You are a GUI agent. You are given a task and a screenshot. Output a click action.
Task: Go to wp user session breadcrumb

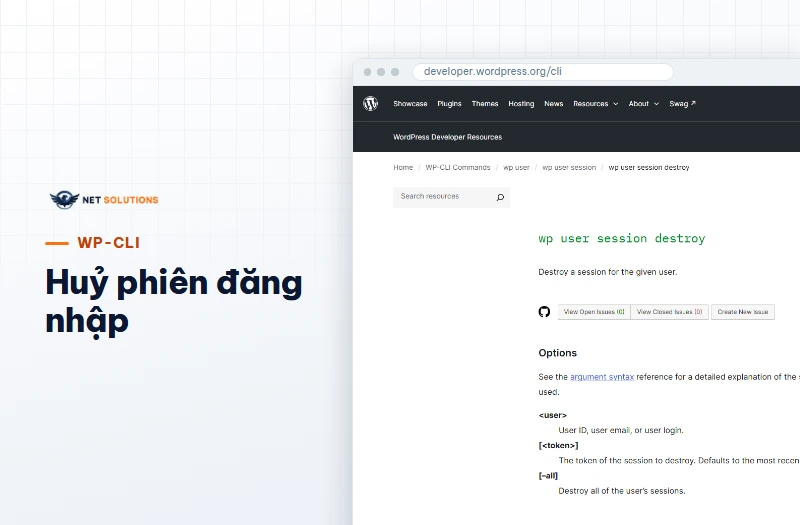tap(569, 167)
